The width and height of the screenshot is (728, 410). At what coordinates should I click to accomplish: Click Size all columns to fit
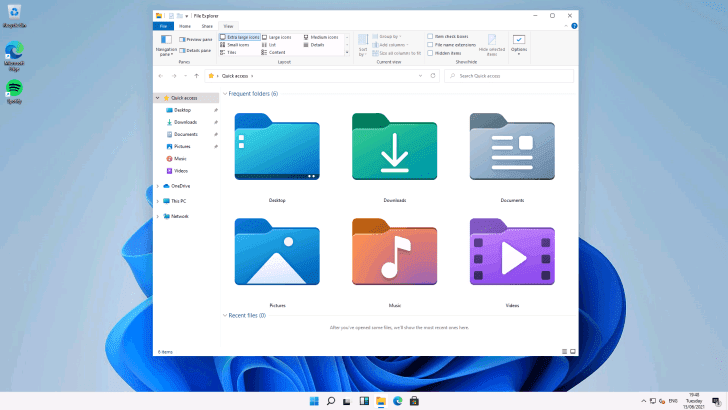(396, 53)
